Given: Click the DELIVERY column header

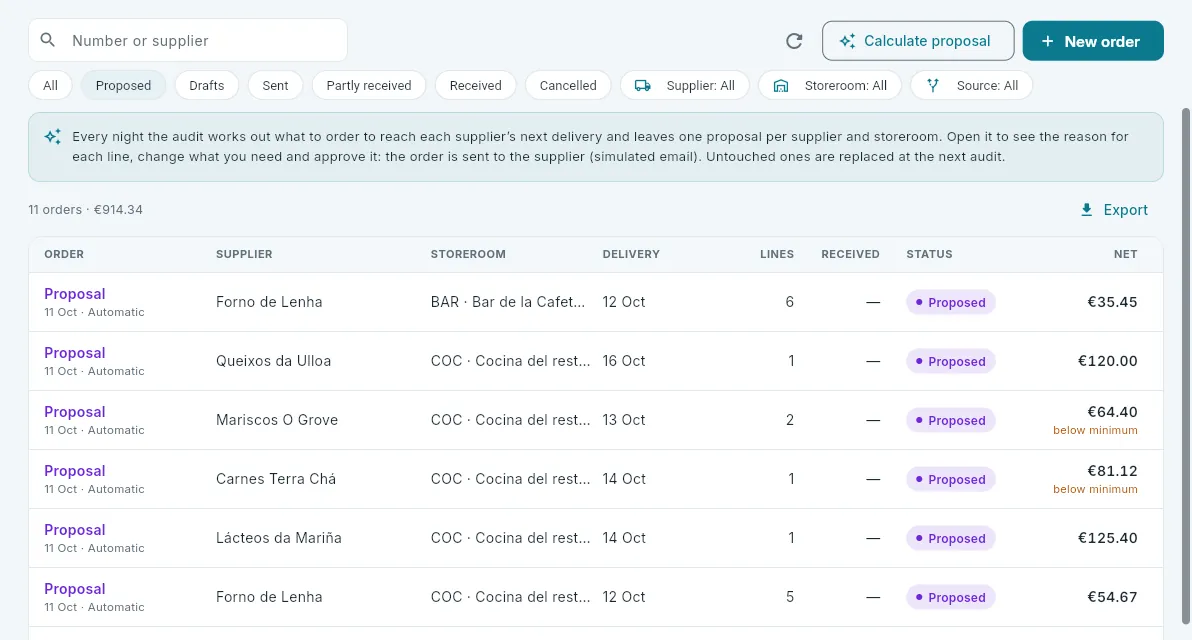Looking at the screenshot, I should point(631,255).
